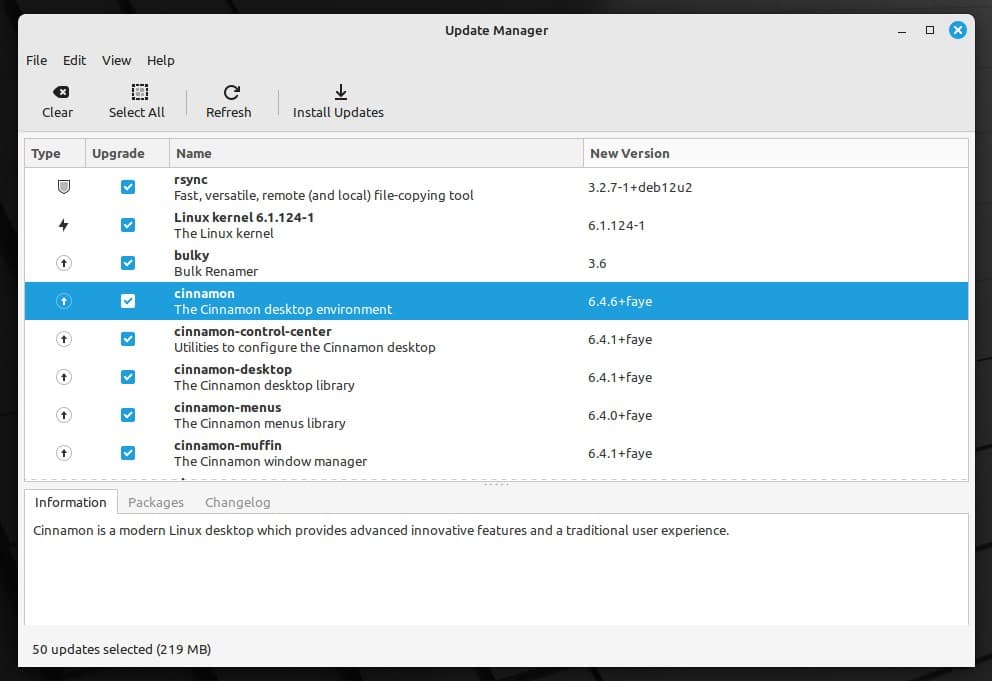Select the cinnamon-menus library entry
Image resolution: width=992 pixels, height=681 pixels.
tap(259, 415)
